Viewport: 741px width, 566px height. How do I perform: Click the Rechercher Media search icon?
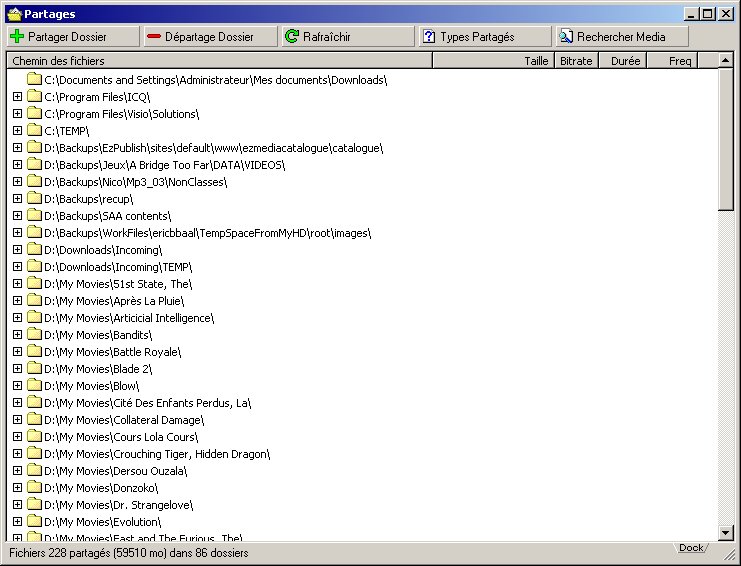pos(565,36)
